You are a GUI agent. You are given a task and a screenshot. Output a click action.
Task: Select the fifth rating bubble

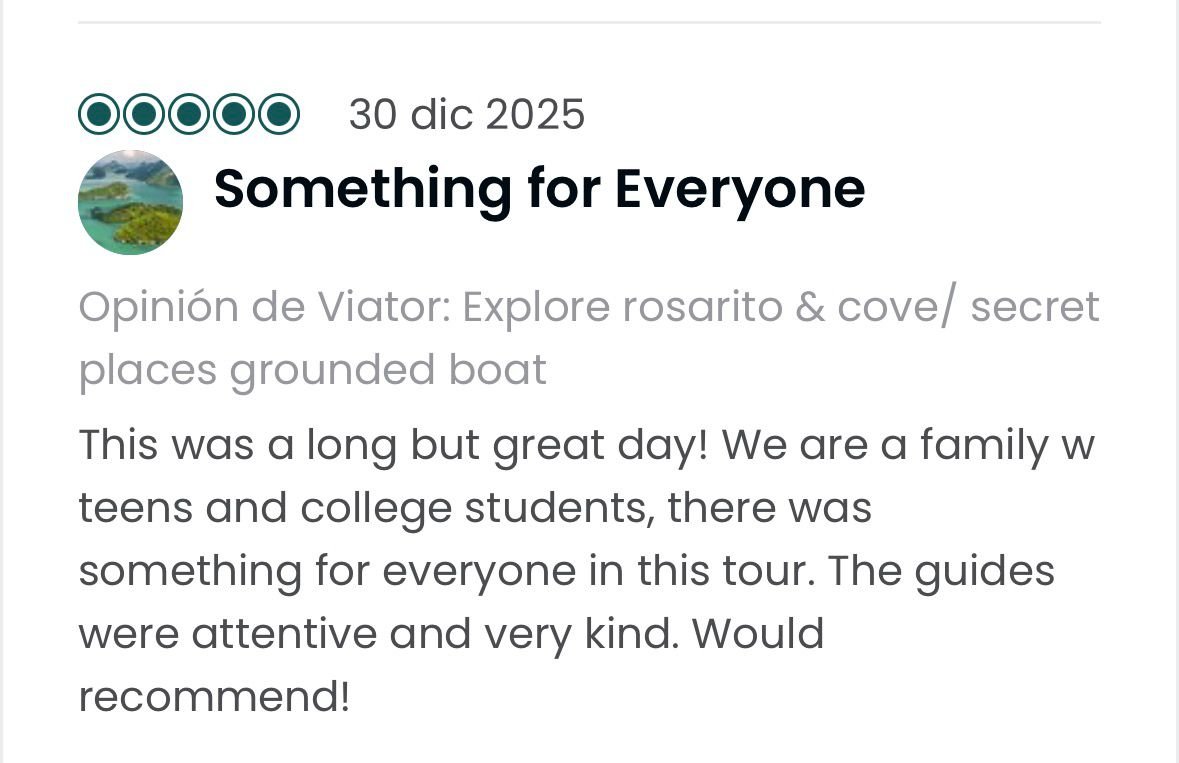click(x=279, y=114)
